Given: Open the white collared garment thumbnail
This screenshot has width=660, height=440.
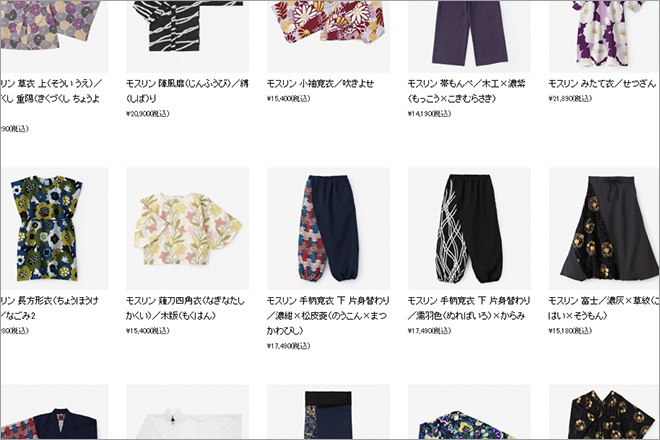Looking at the screenshot, I should coord(188,412).
